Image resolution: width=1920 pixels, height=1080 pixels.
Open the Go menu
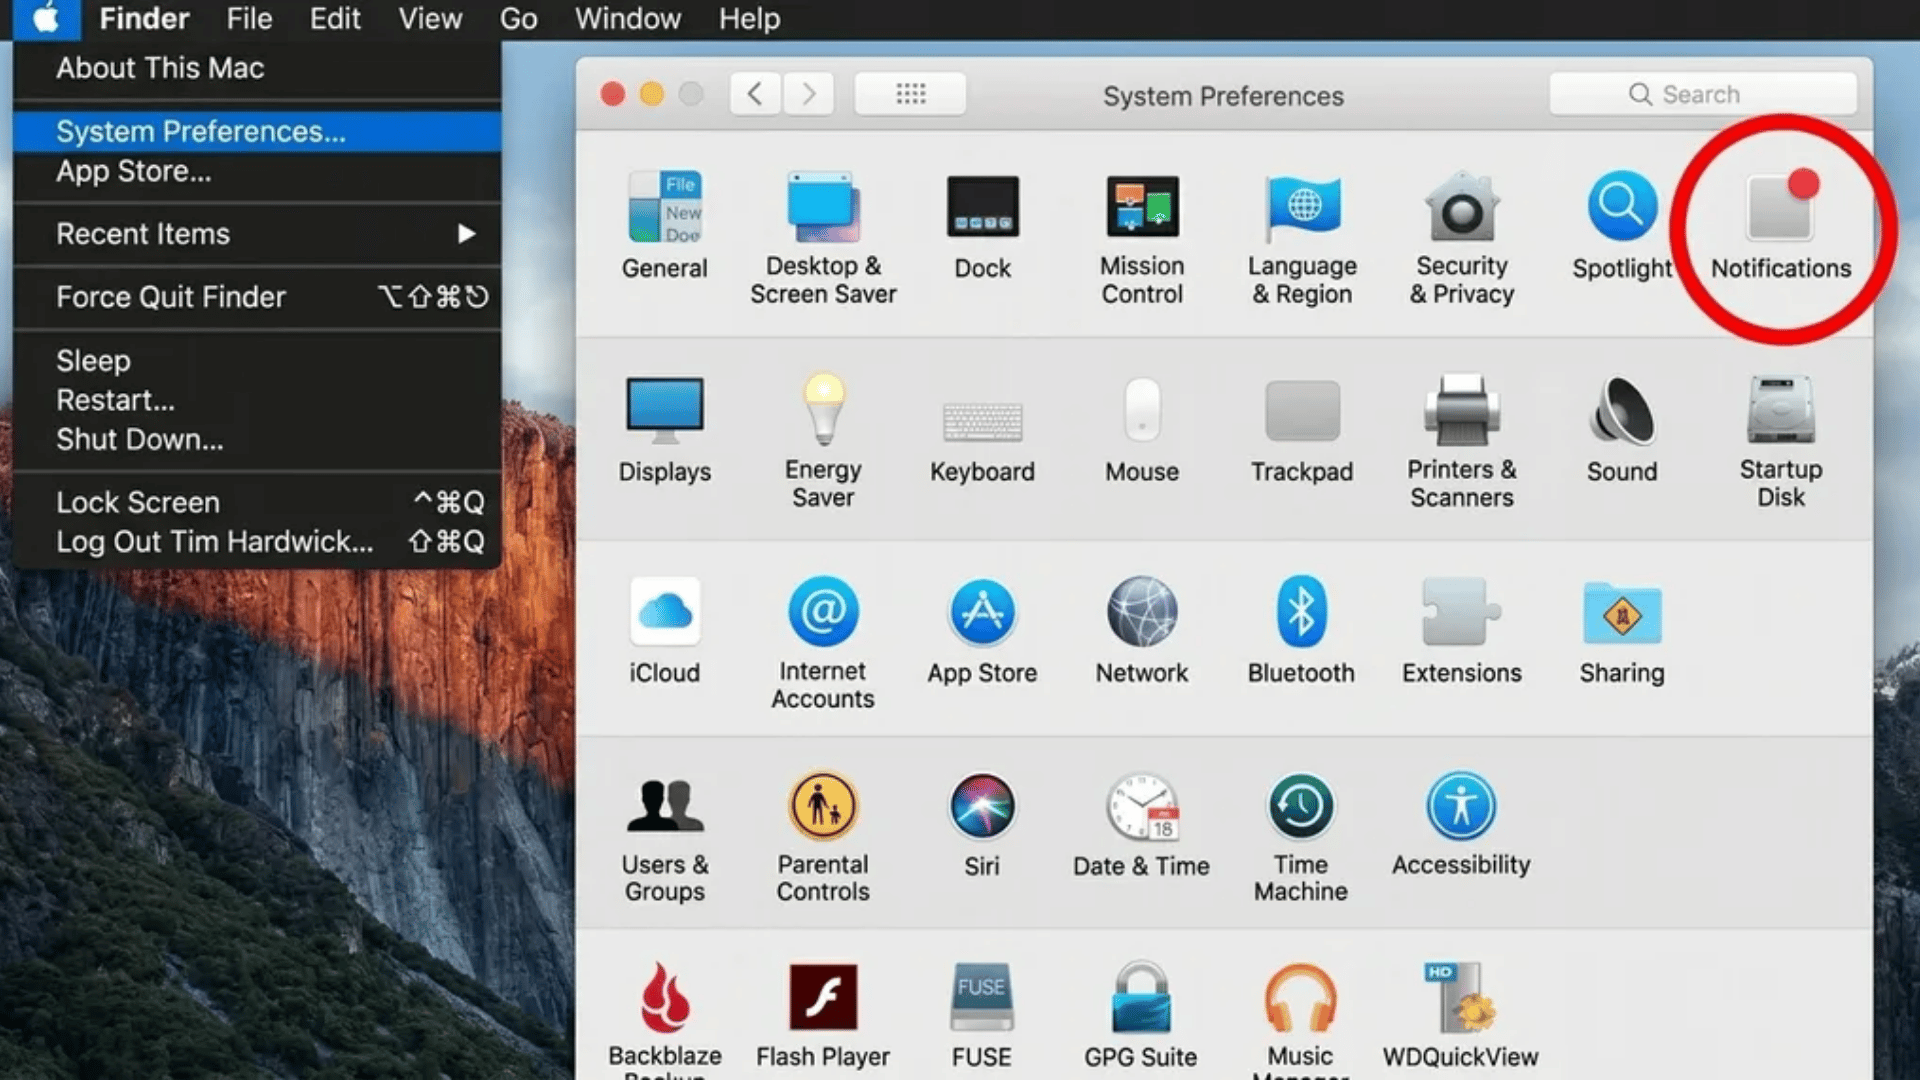point(518,19)
